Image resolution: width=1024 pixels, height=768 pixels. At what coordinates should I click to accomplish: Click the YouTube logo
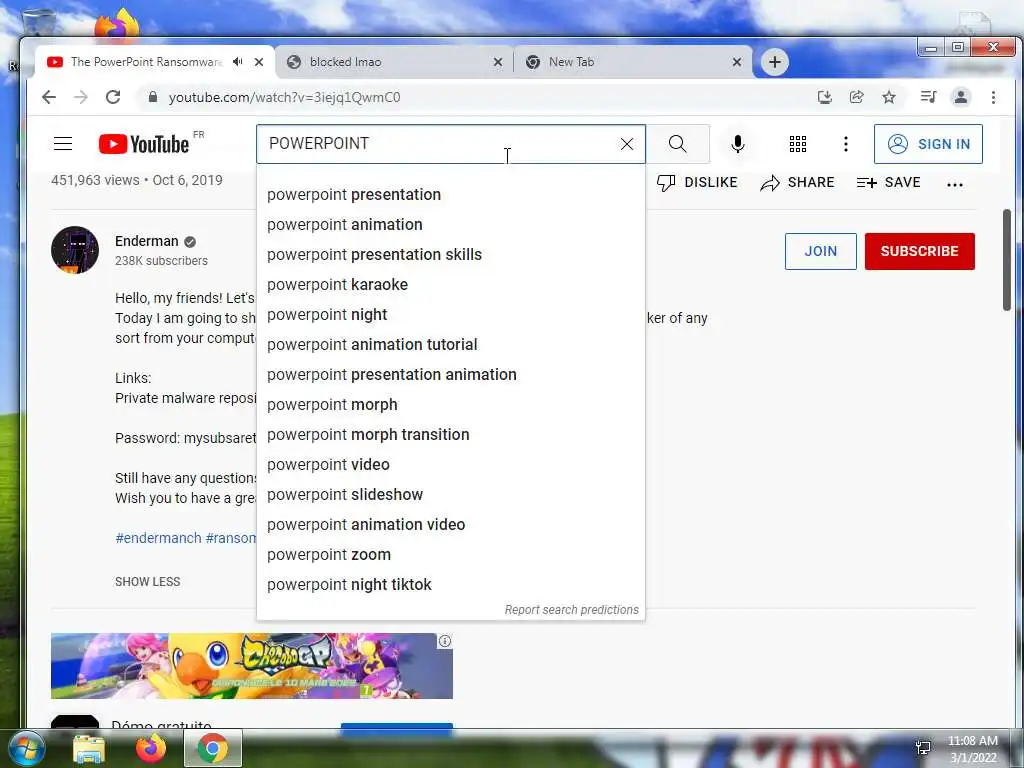click(x=144, y=144)
